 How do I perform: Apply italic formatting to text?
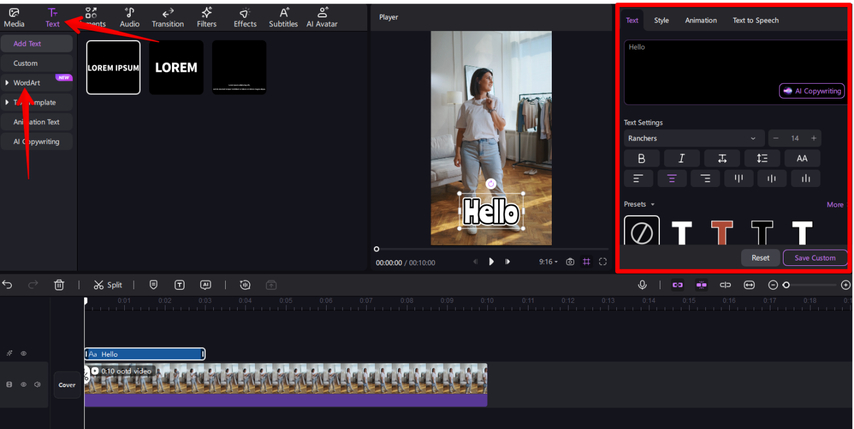click(681, 158)
